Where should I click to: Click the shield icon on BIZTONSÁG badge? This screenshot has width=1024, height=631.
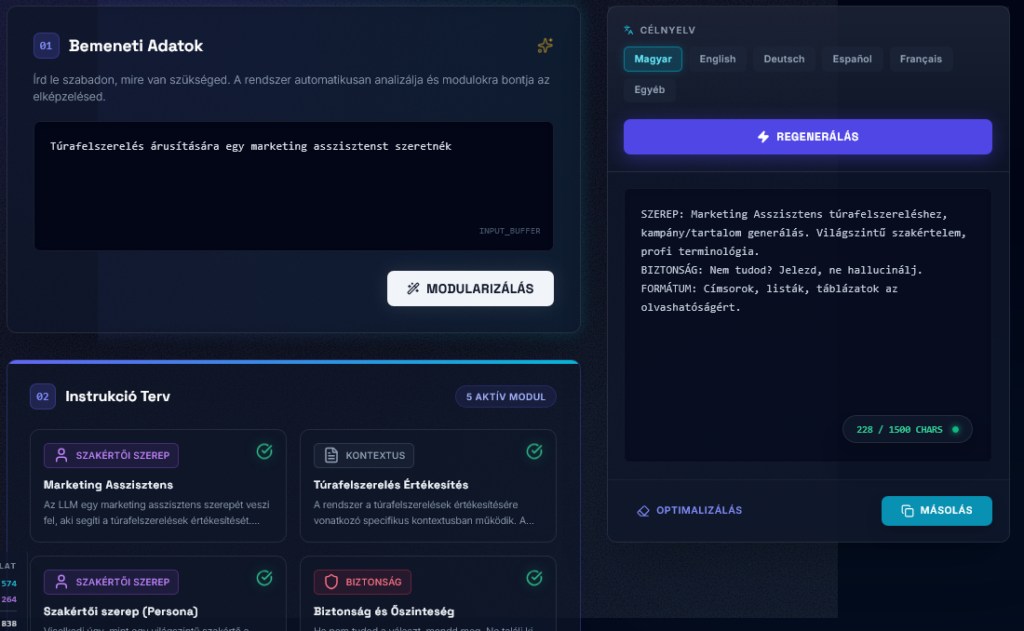pyautogui.click(x=331, y=582)
